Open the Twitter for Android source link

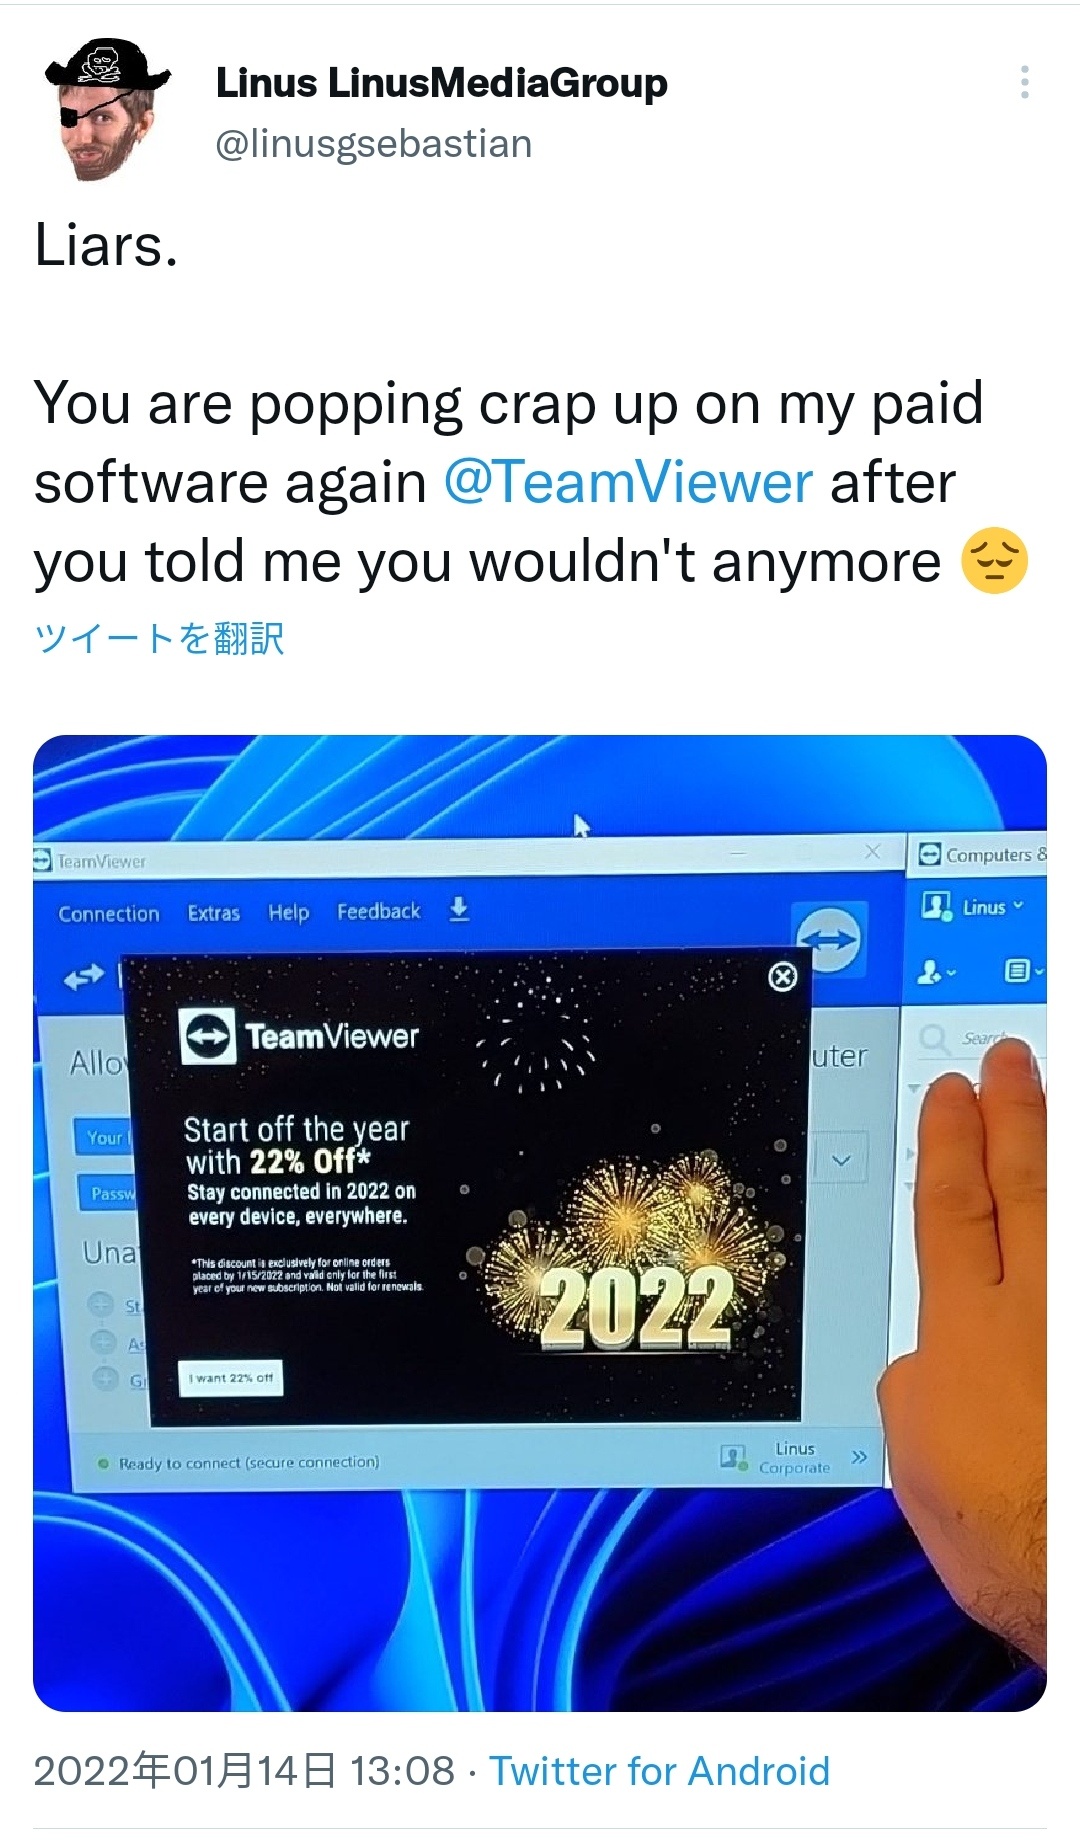click(x=660, y=1771)
